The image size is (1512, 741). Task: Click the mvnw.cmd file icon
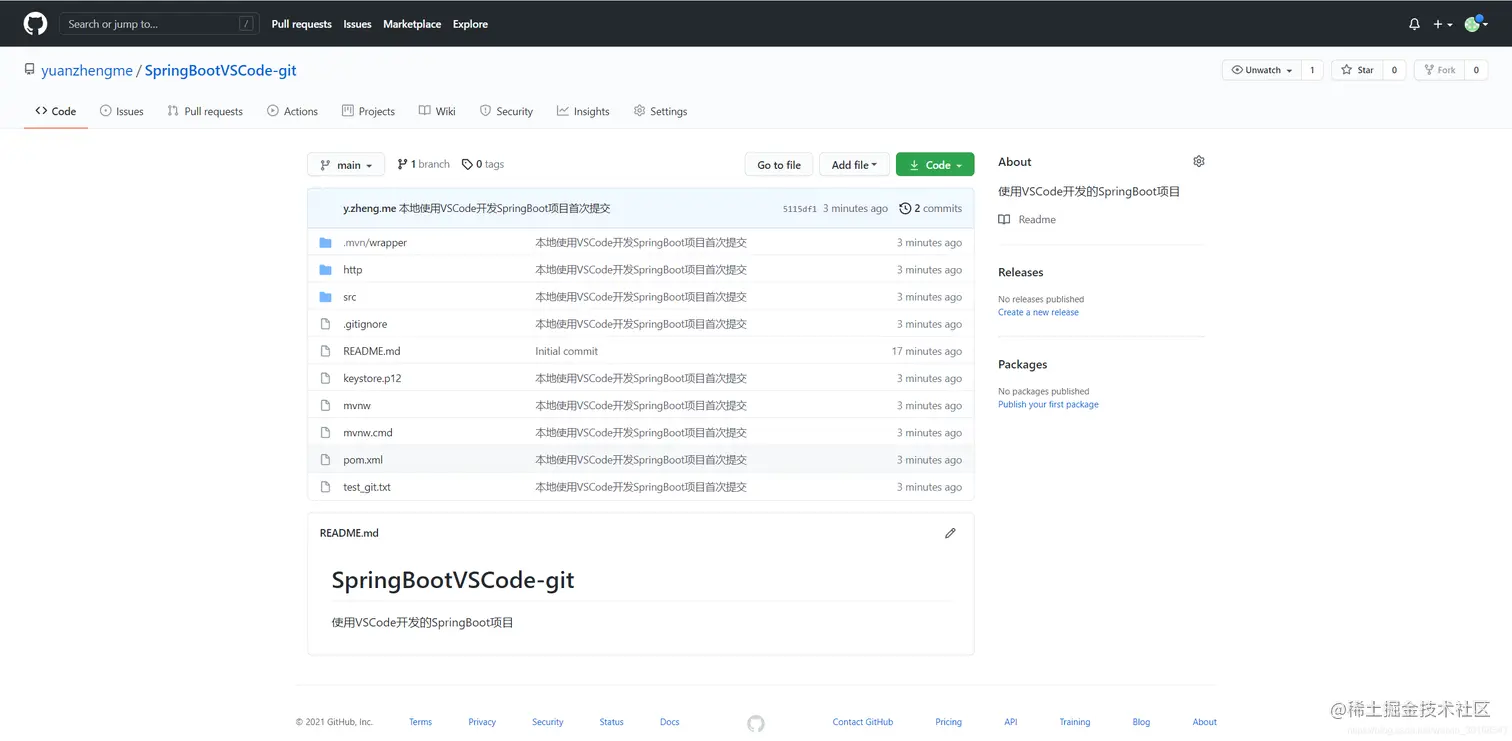(325, 432)
